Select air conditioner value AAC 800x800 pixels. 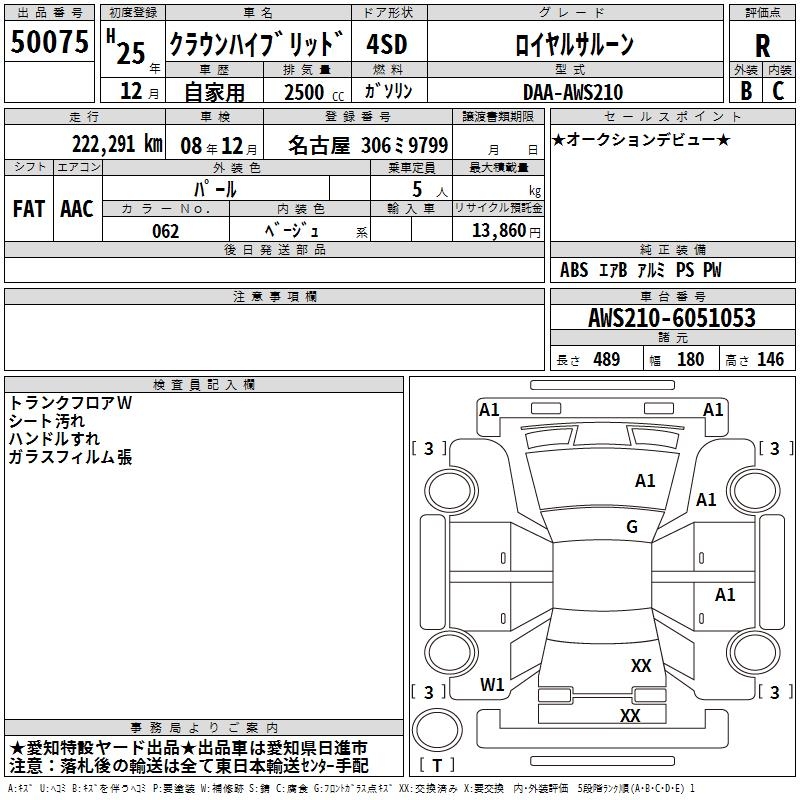click(x=77, y=209)
